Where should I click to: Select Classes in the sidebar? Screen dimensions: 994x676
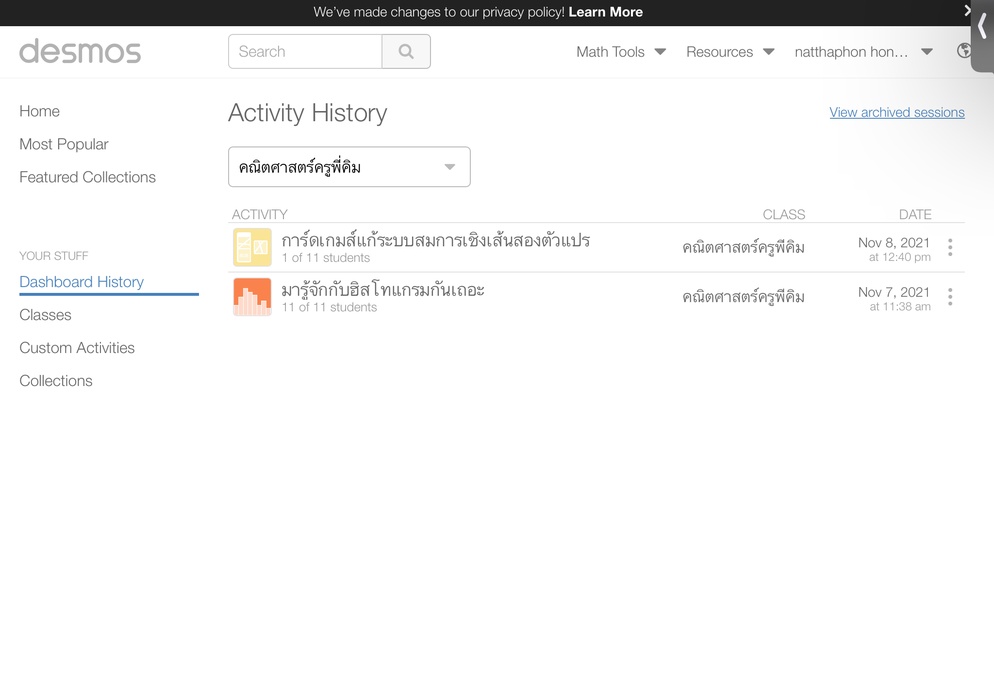click(x=45, y=315)
